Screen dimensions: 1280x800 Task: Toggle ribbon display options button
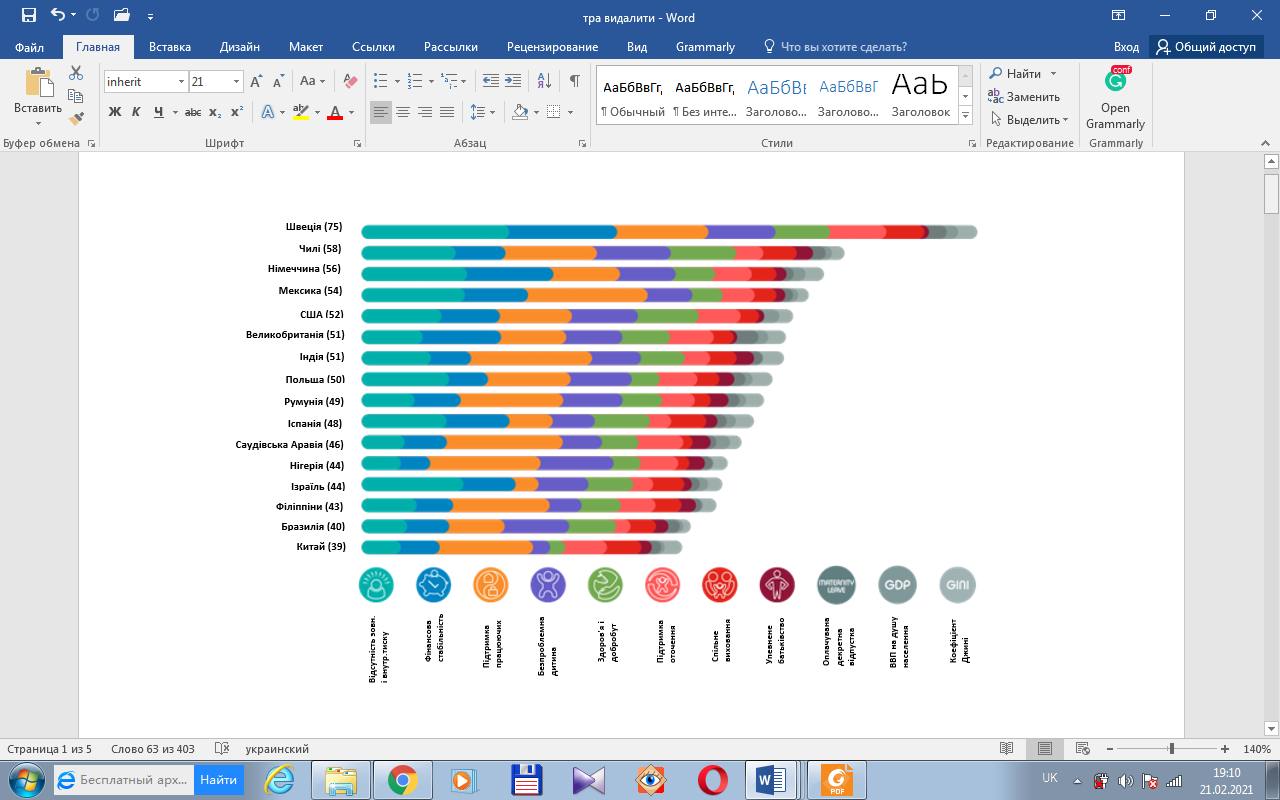[x=1118, y=16]
